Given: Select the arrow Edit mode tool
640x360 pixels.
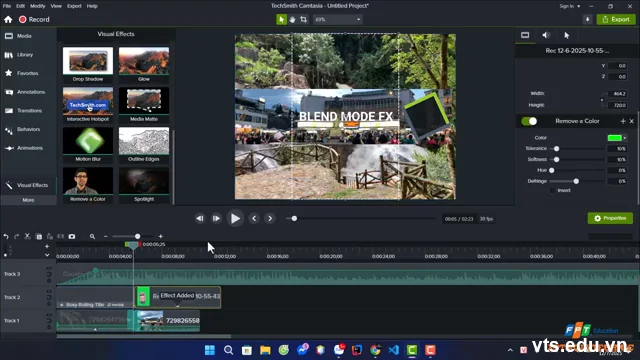Looking at the screenshot, I should tap(281, 19).
